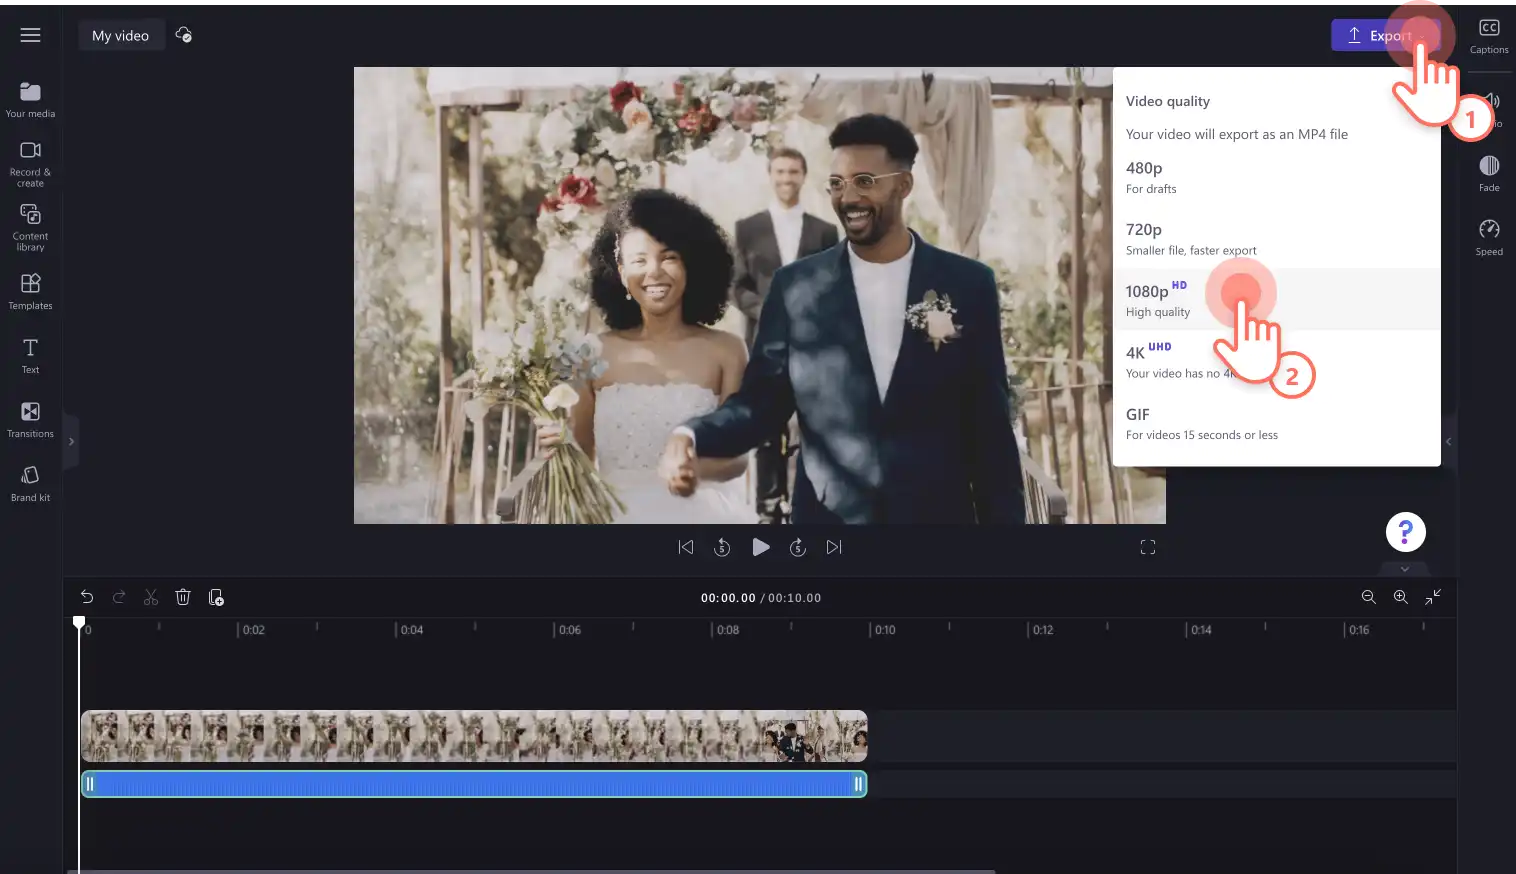Redo the last action
The image size is (1516, 874).
tap(119, 597)
